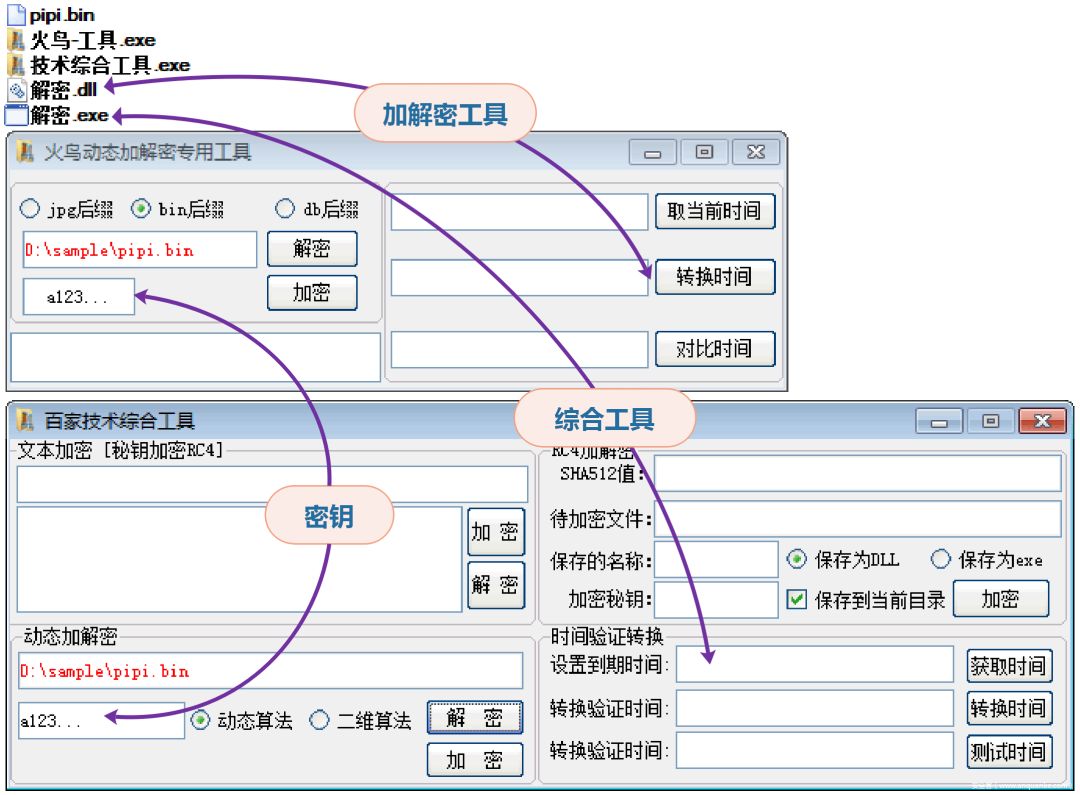The height and width of the screenshot is (795, 1080).
Task: Click 待加密文件 input field
Action: coord(858,519)
